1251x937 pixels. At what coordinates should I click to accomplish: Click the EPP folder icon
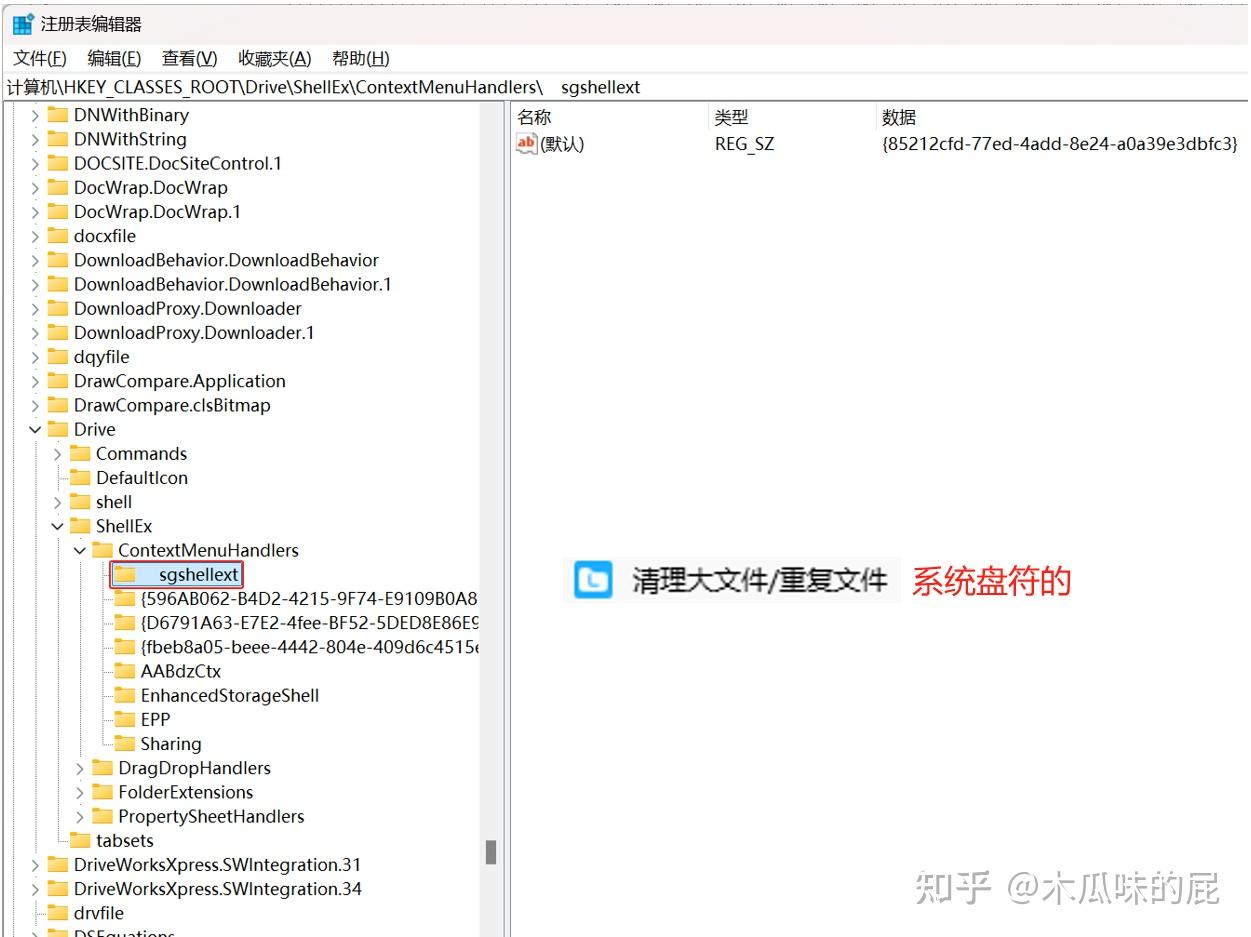click(x=125, y=719)
